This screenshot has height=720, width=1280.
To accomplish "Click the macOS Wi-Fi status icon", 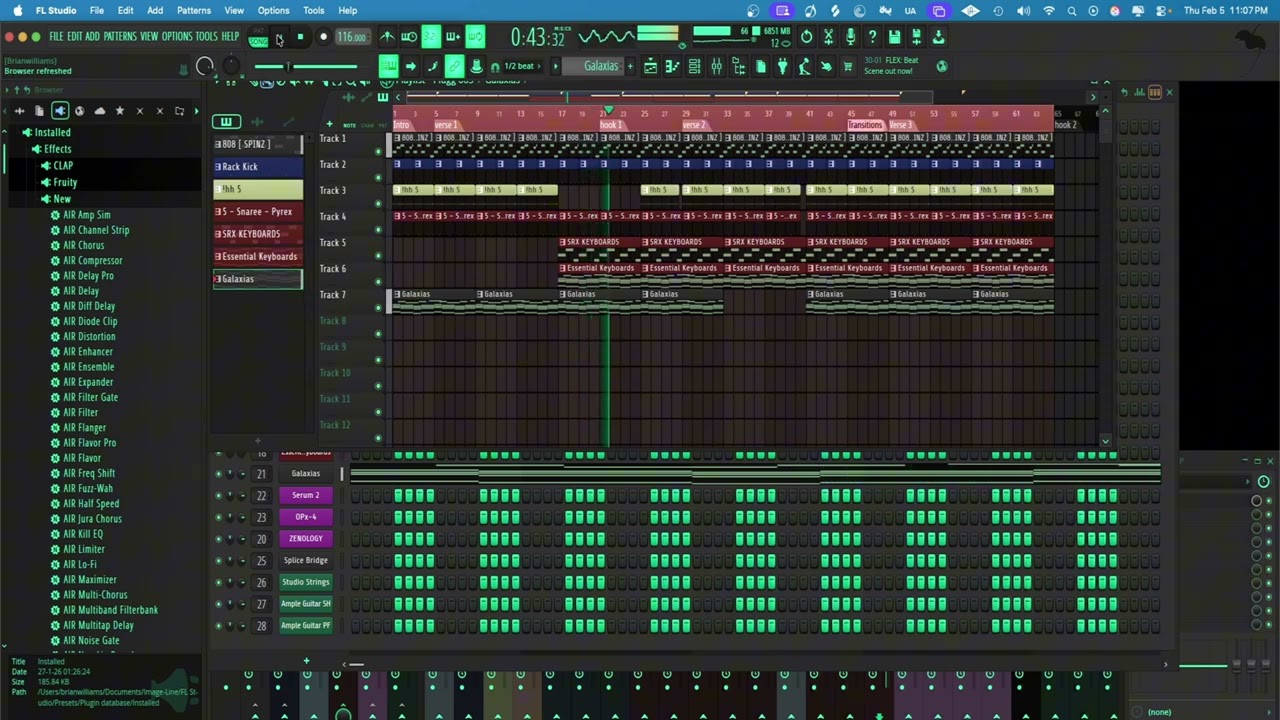I will click(1048, 11).
